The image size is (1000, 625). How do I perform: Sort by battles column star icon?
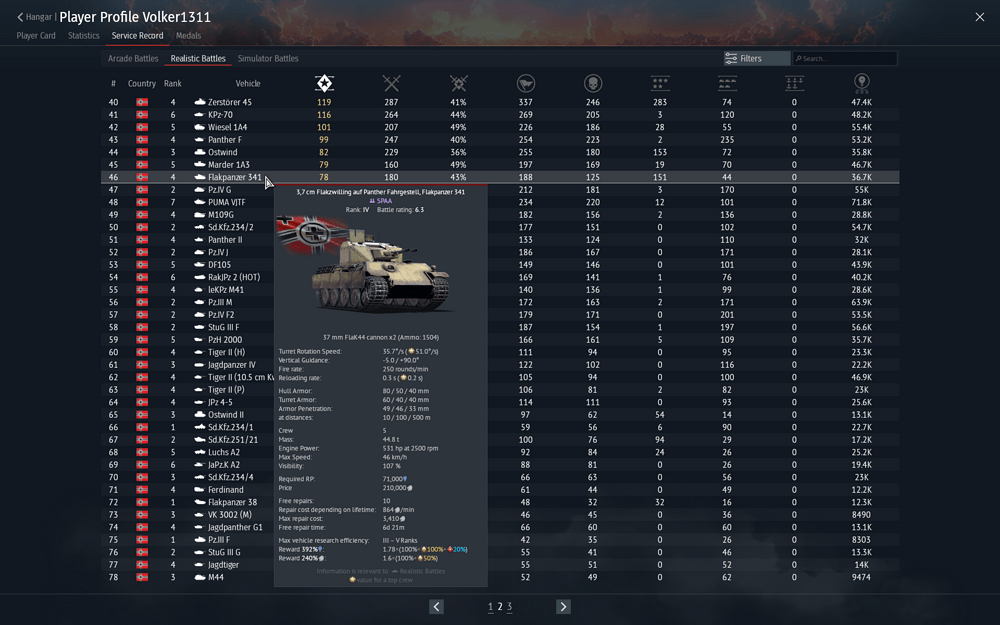tap(324, 83)
